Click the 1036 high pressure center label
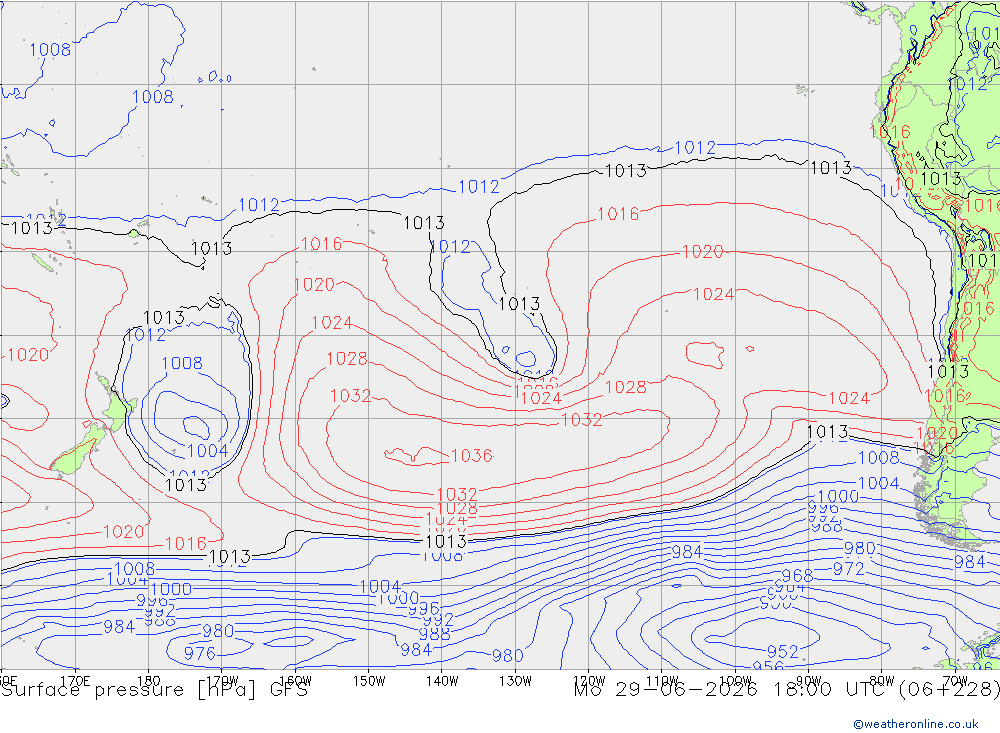This screenshot has width=1000, height=733. pos(471,455)
